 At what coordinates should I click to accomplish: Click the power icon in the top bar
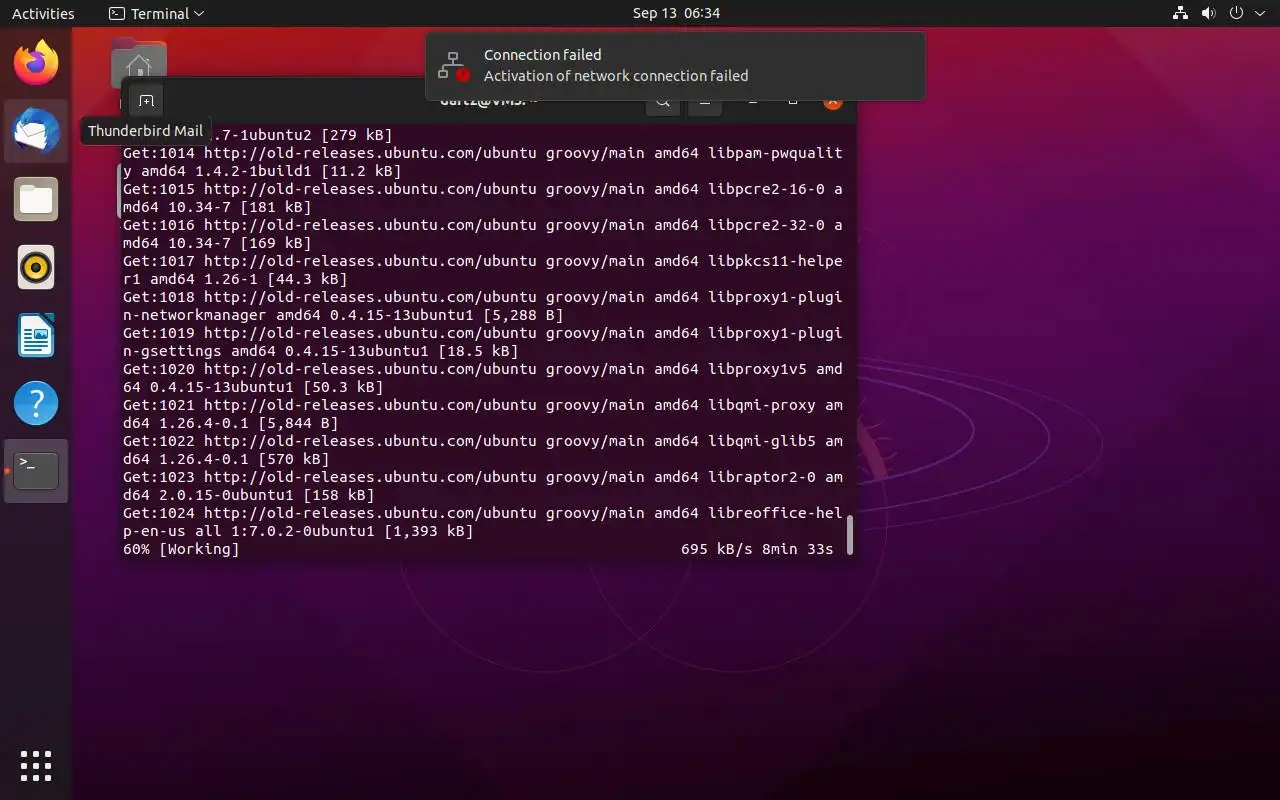[1236, 13]
